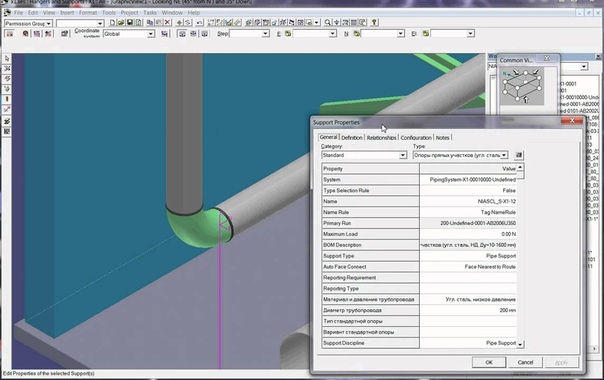Switch to the Definition tab
Screen dimensions: 604x380
(x=352, y=138)
